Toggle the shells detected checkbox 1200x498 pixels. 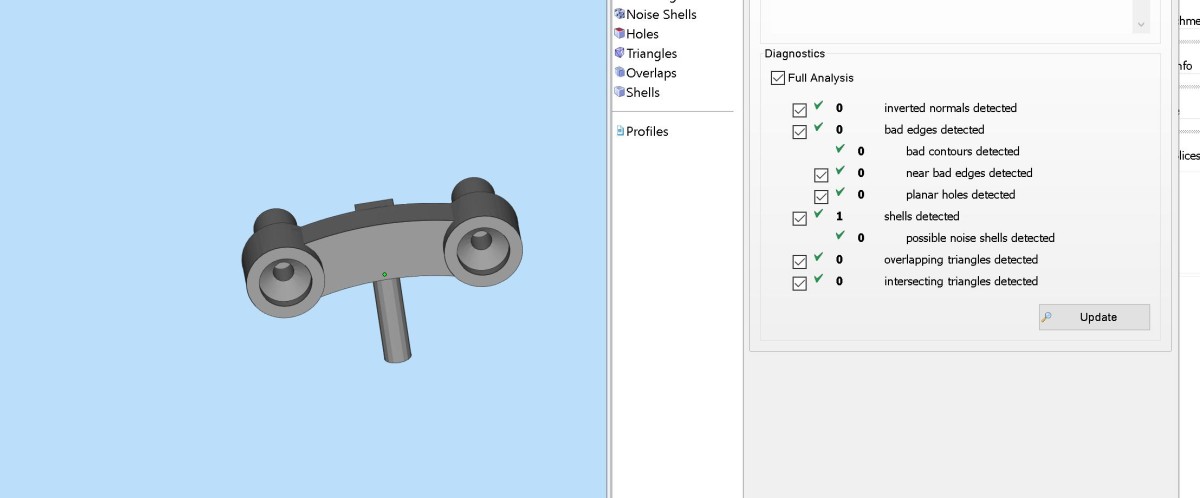(x=799, y=218)
